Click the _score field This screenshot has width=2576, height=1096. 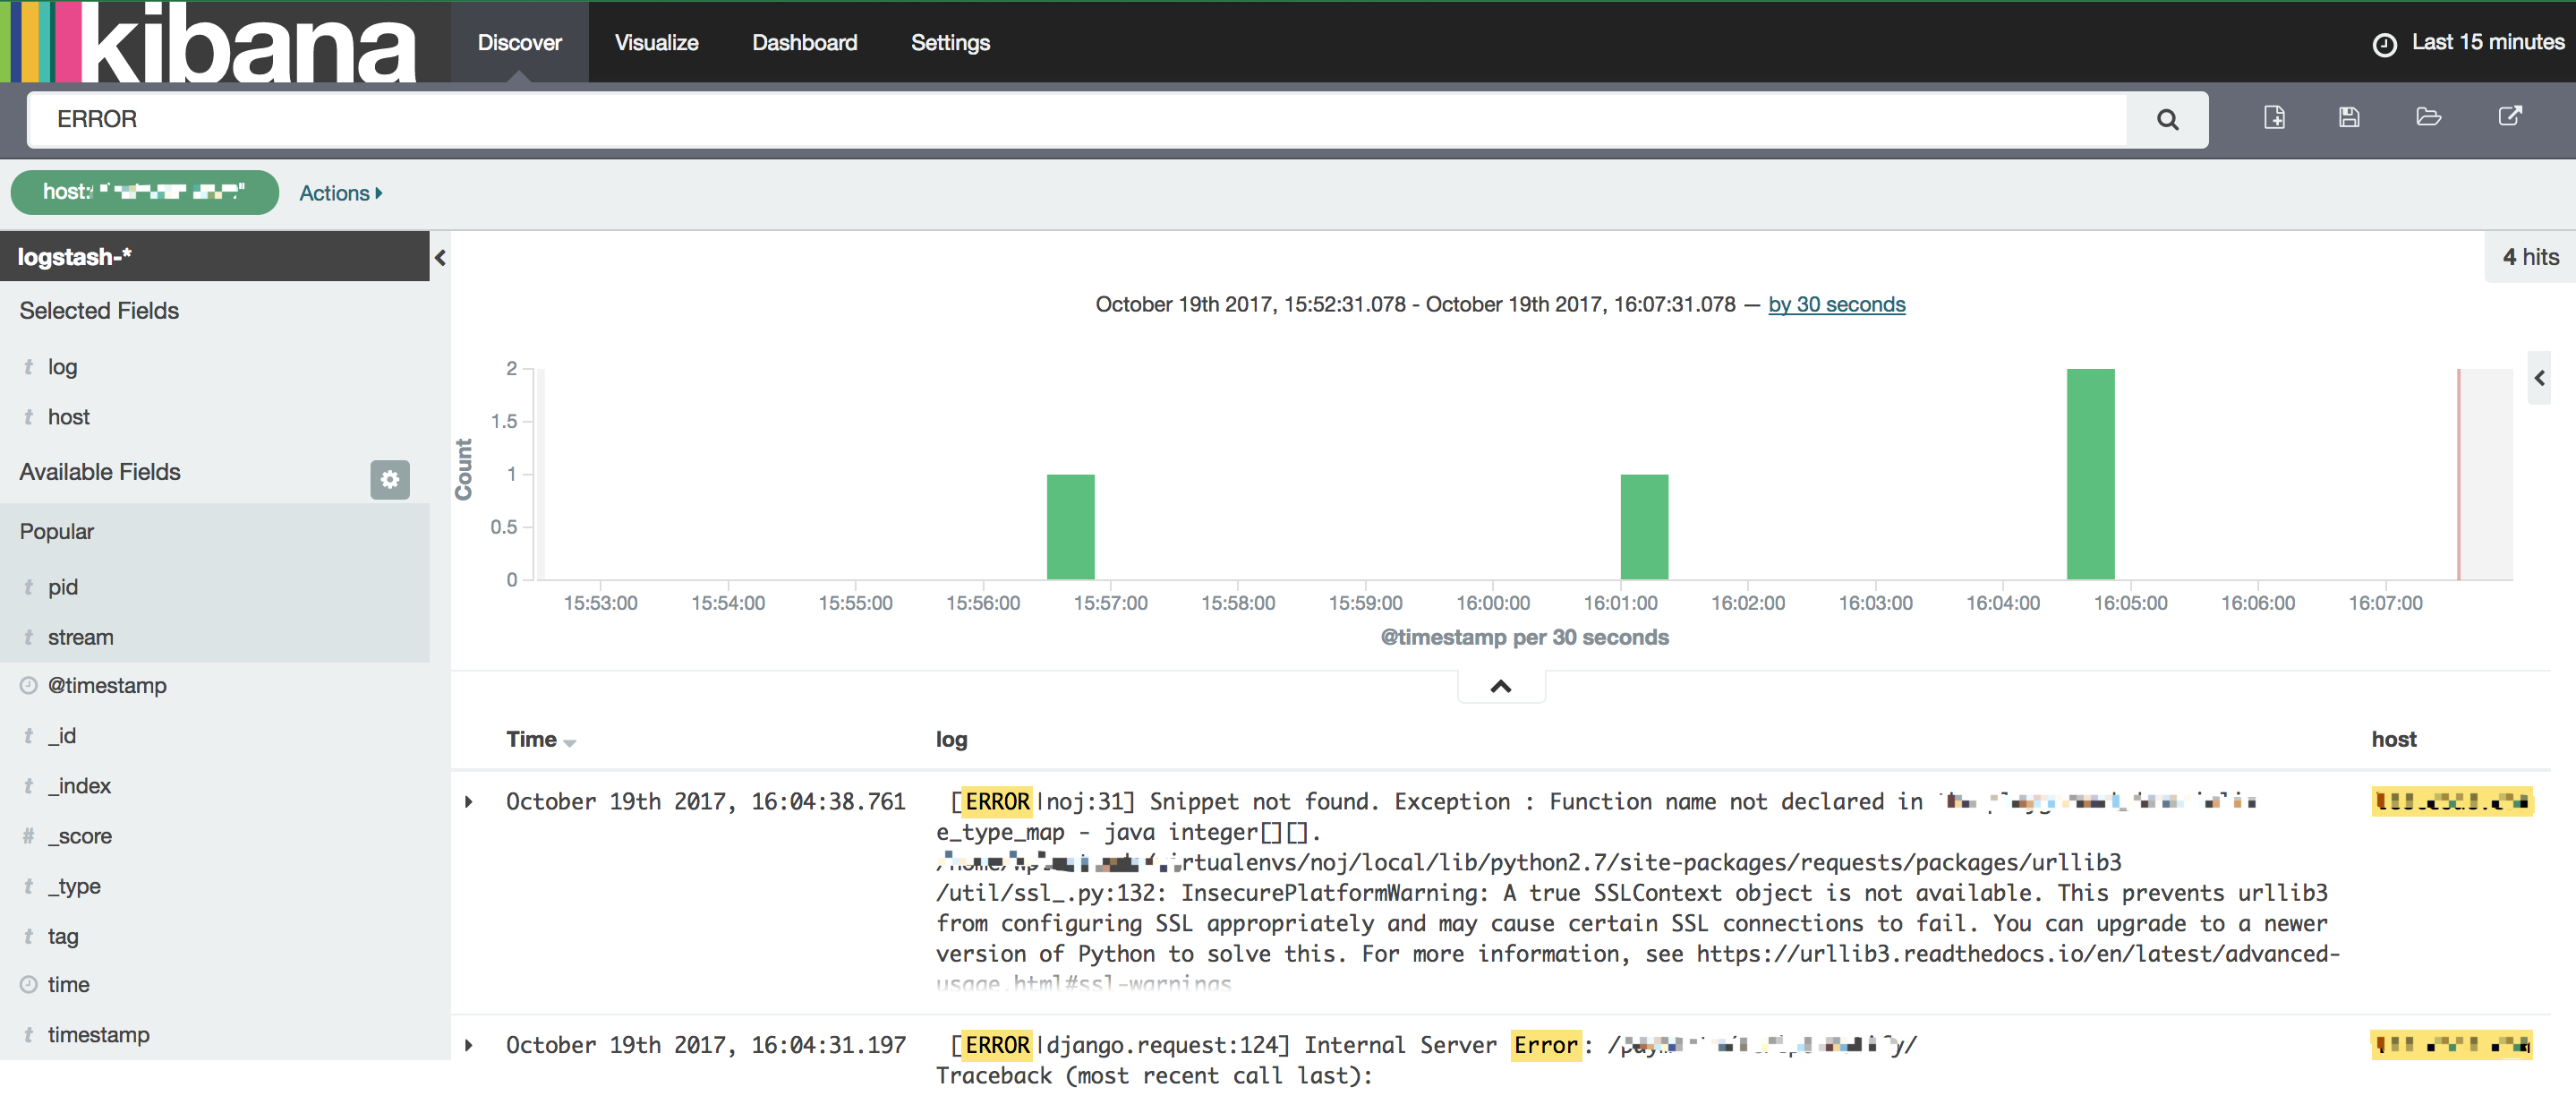[79, 837]
